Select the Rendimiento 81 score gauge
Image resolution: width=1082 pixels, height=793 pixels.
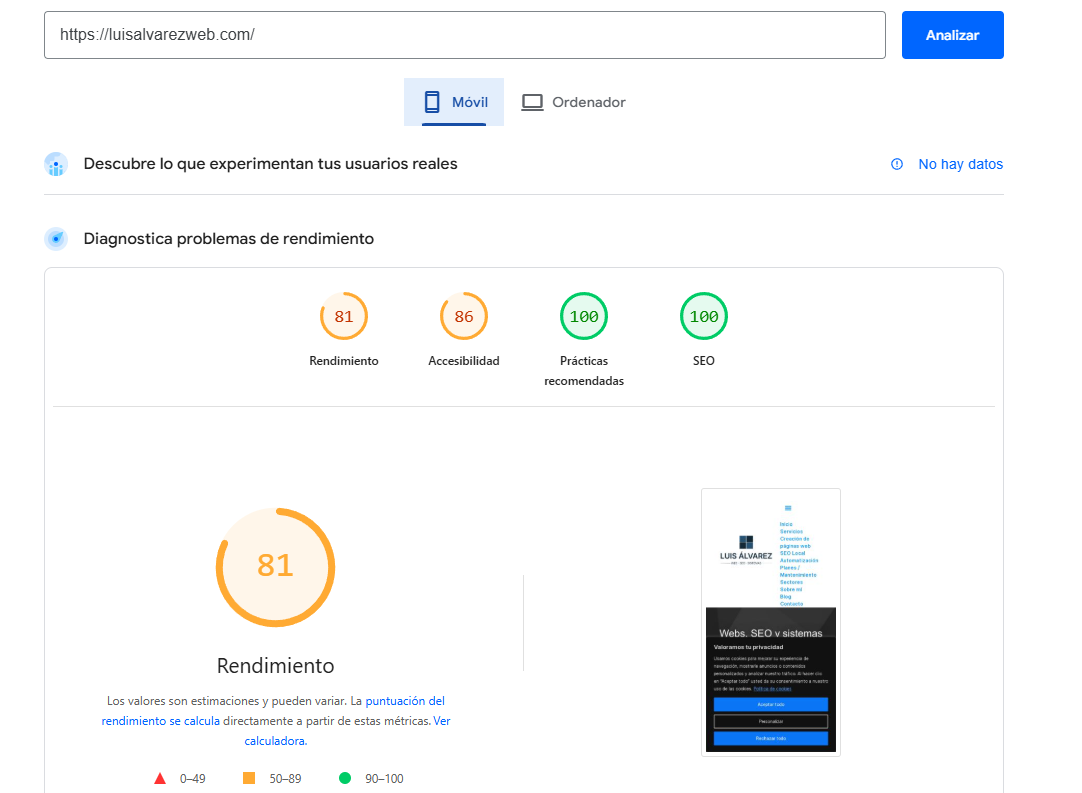point(344,317)
